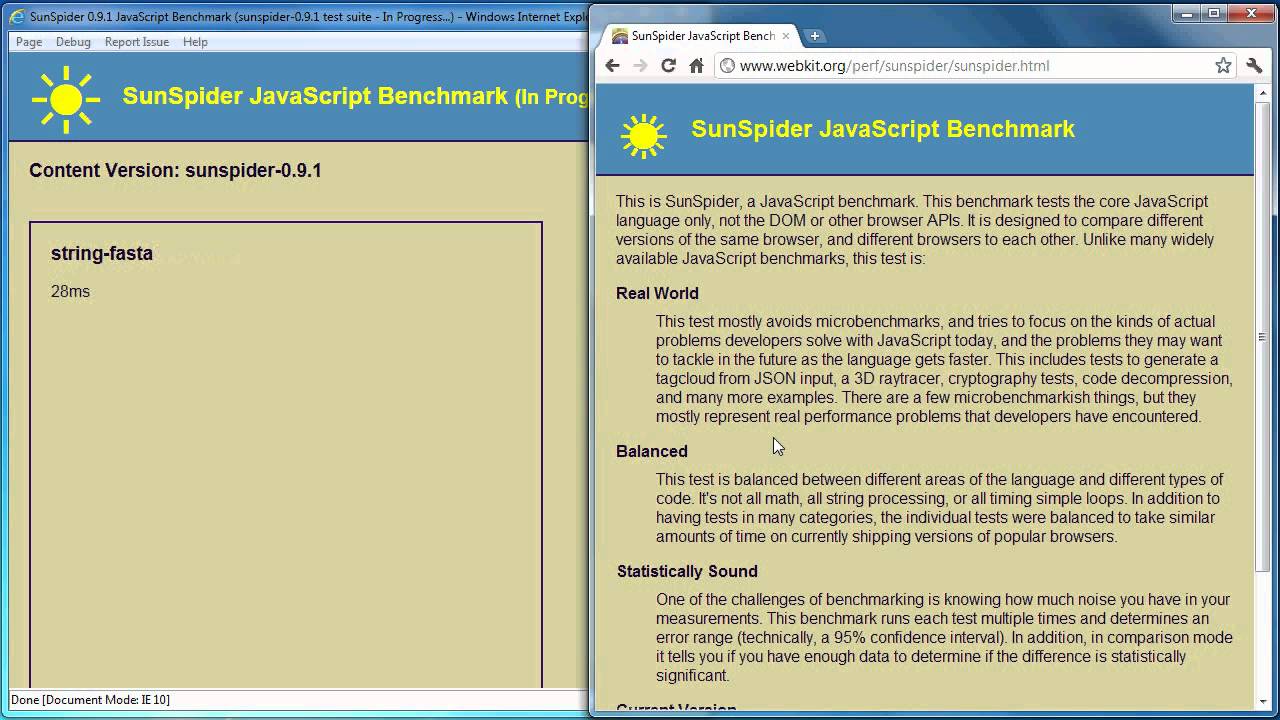Image resolution: width=1280 pixels, height=720 pixels.
Task: Open Chrome's wrench settings menu
Action: tap(1255, 66)
